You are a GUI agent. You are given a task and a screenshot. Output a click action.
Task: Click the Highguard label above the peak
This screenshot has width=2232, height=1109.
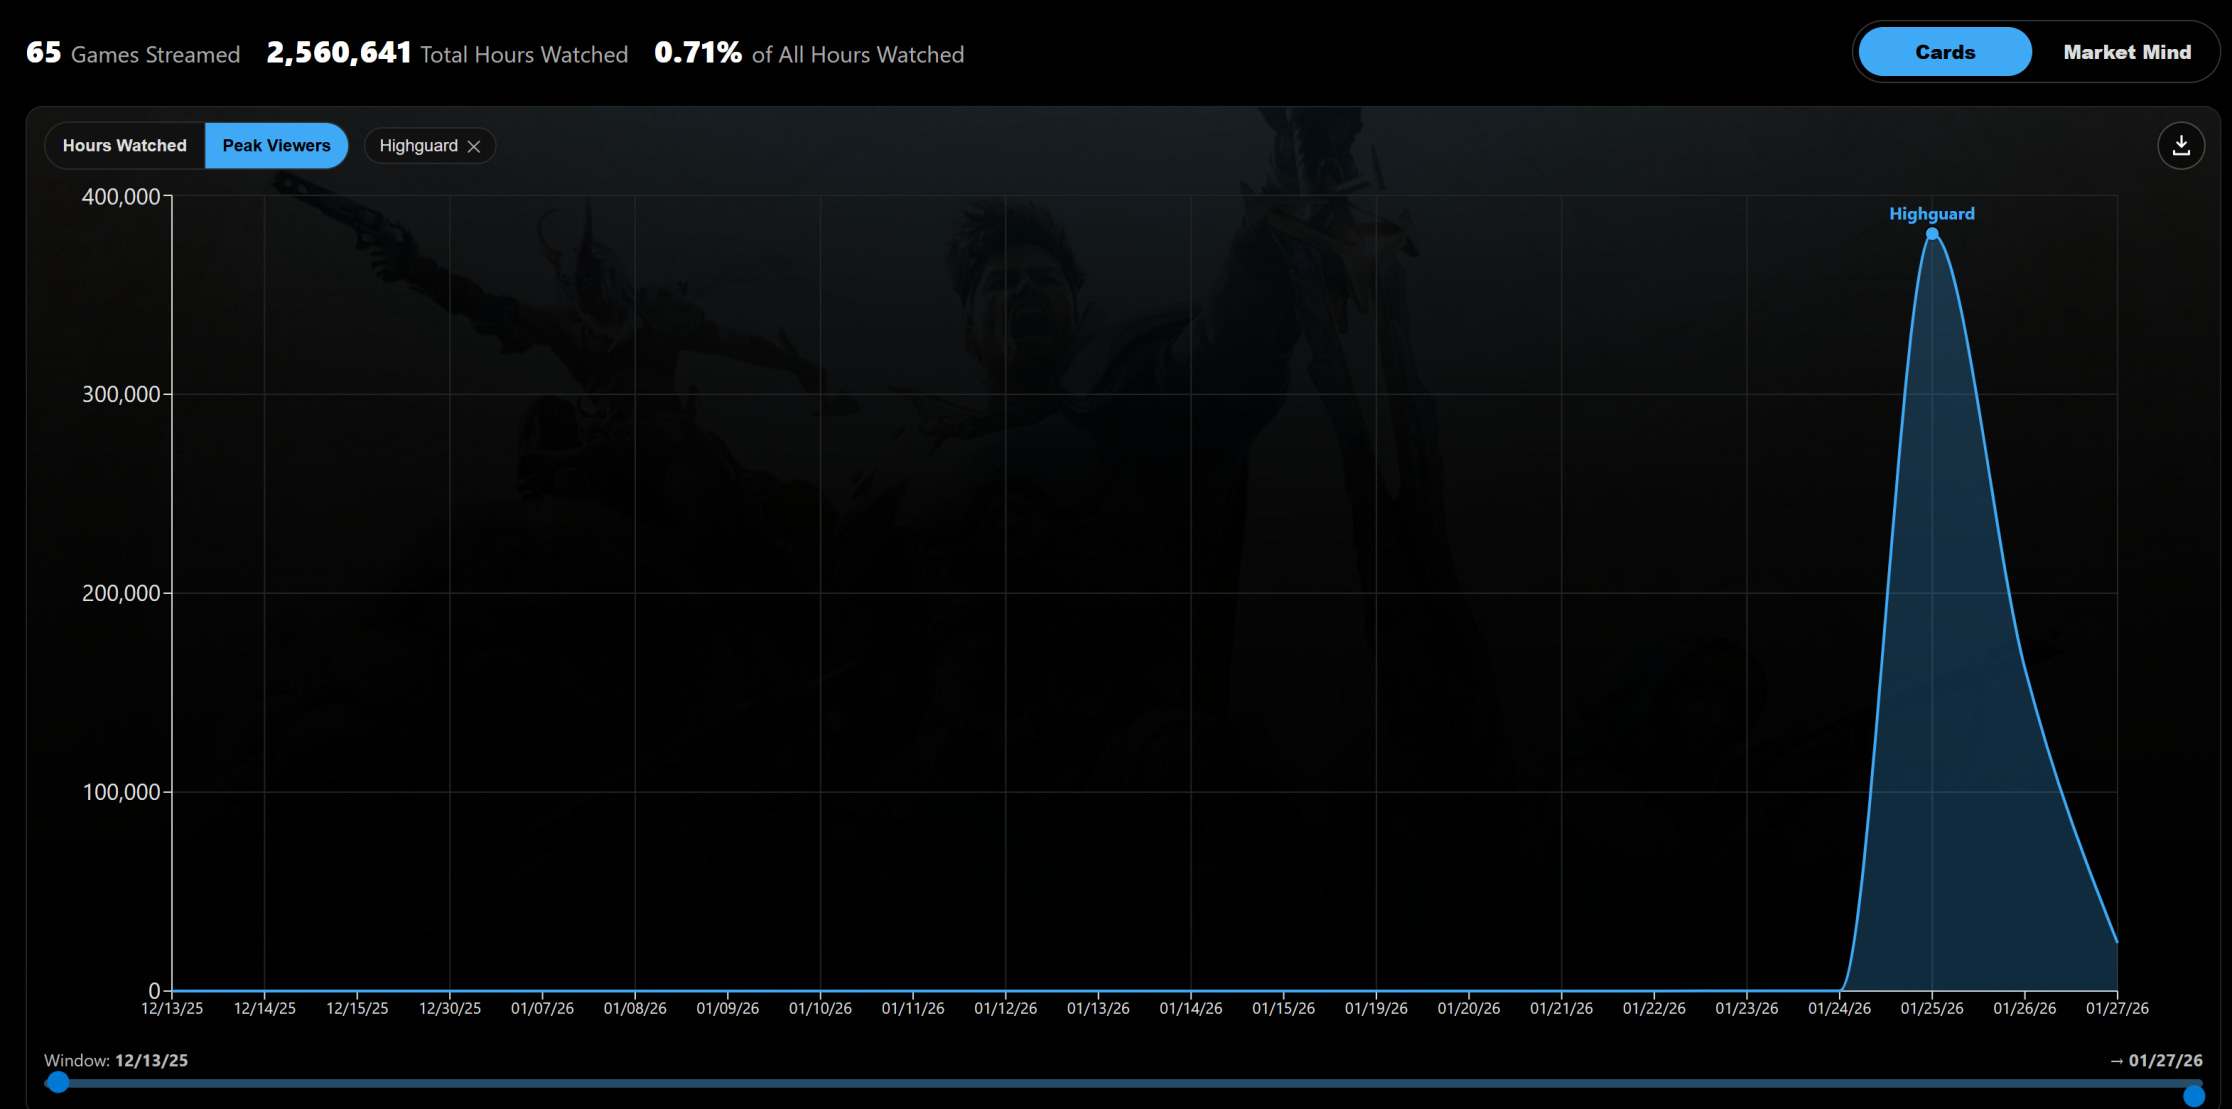(1931, 214)
